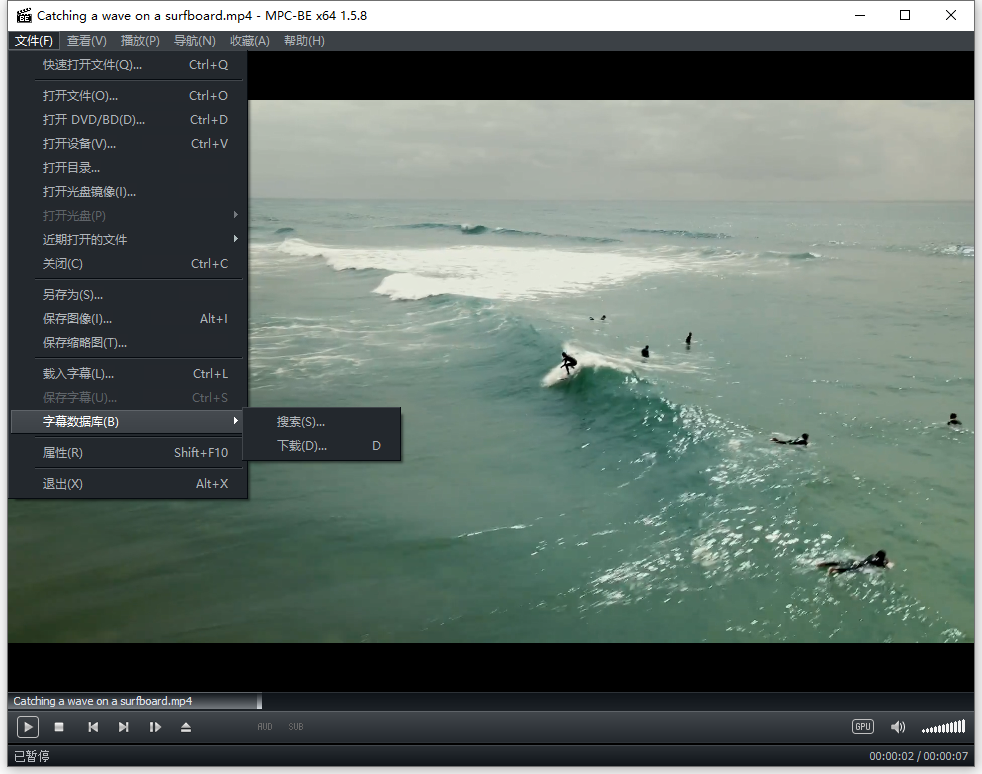
Task: Step forward one frame
Action: (155, 727)
